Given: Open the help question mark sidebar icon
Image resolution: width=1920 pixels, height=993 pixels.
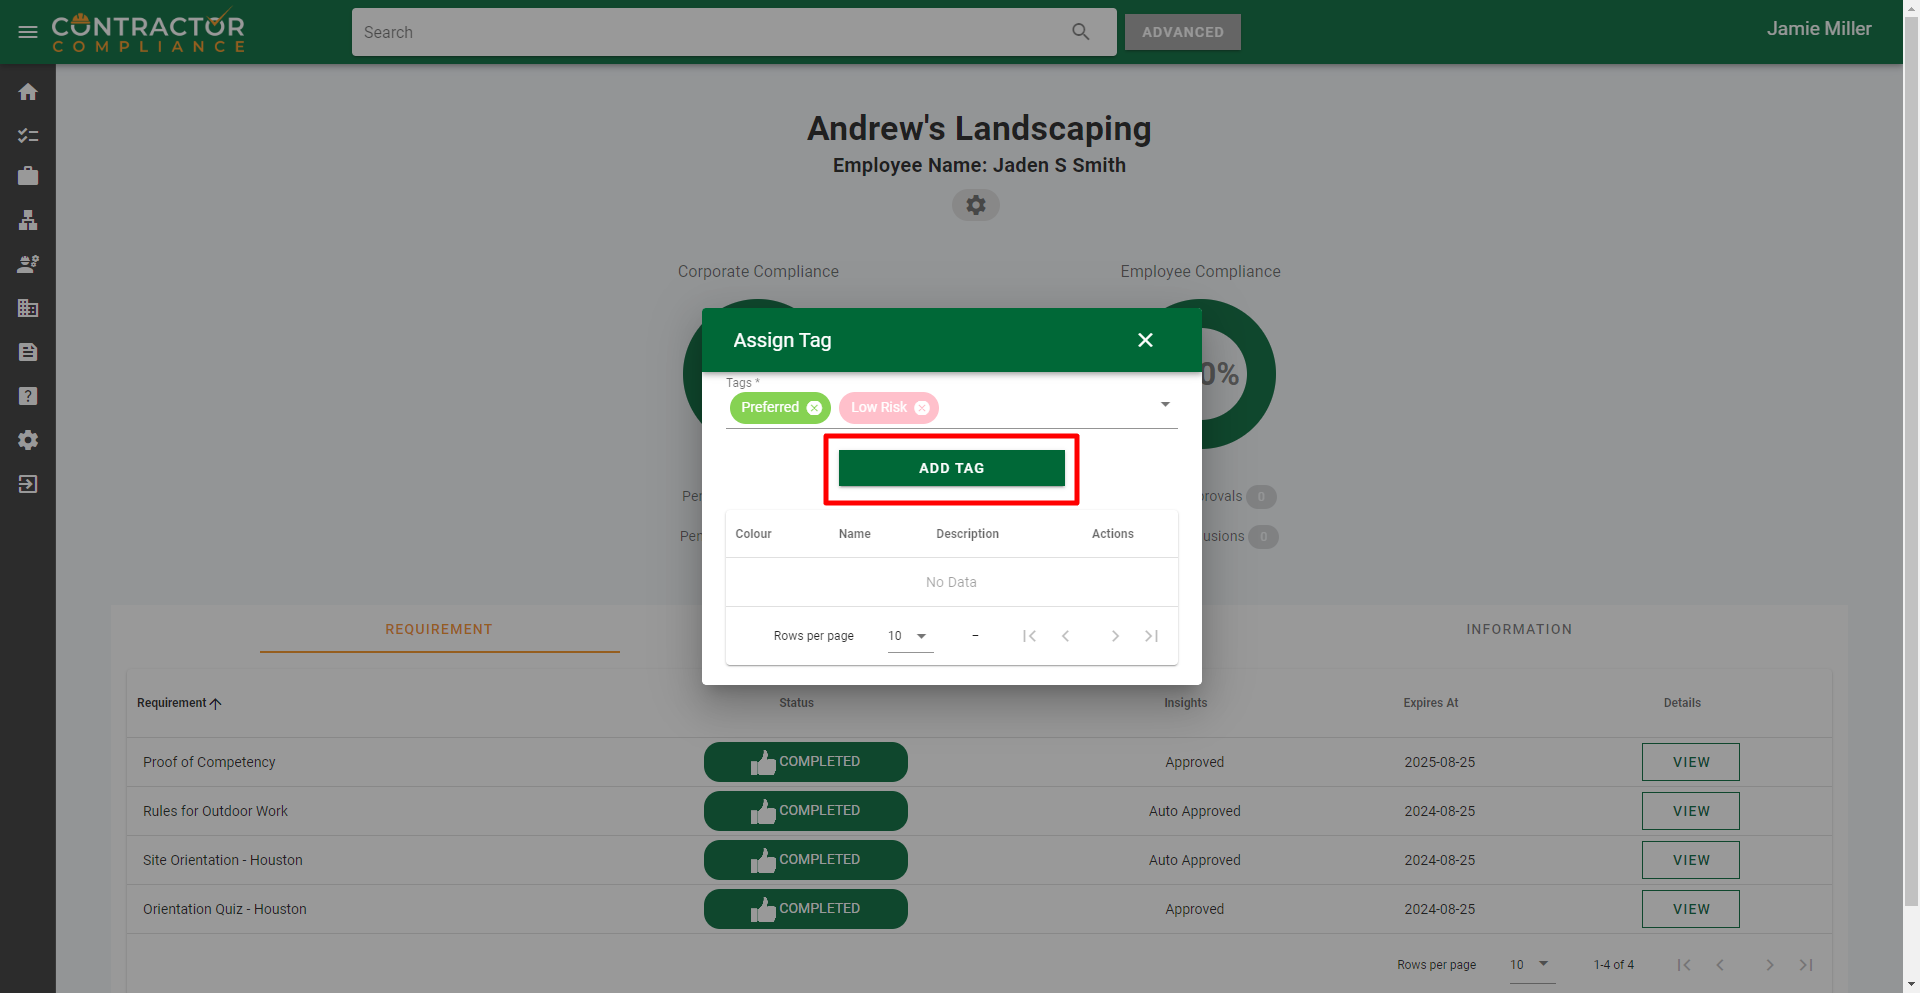Looking at the screenshot, I should 28,396.
